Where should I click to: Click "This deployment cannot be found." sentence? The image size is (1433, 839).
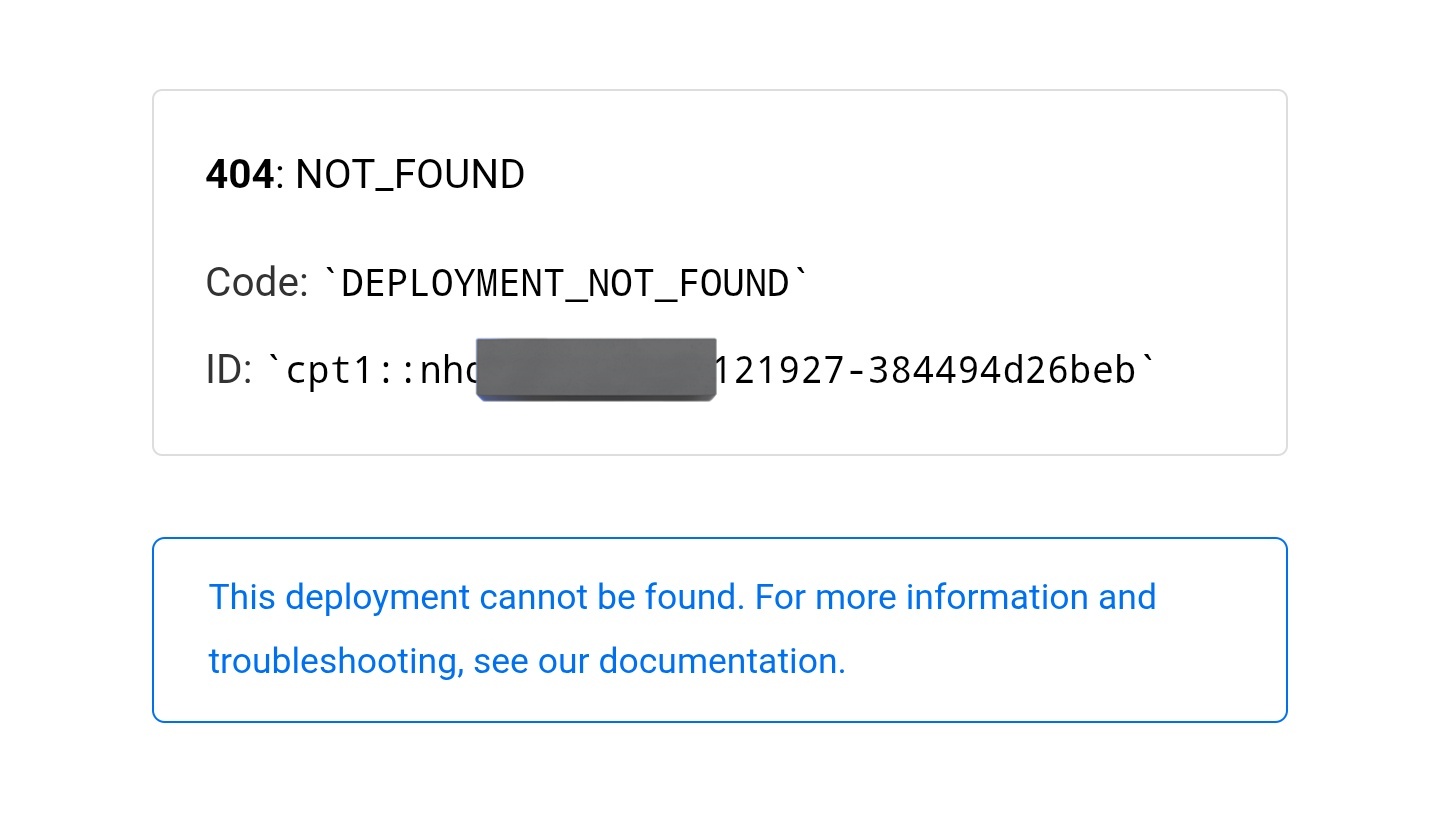point(476,597)
